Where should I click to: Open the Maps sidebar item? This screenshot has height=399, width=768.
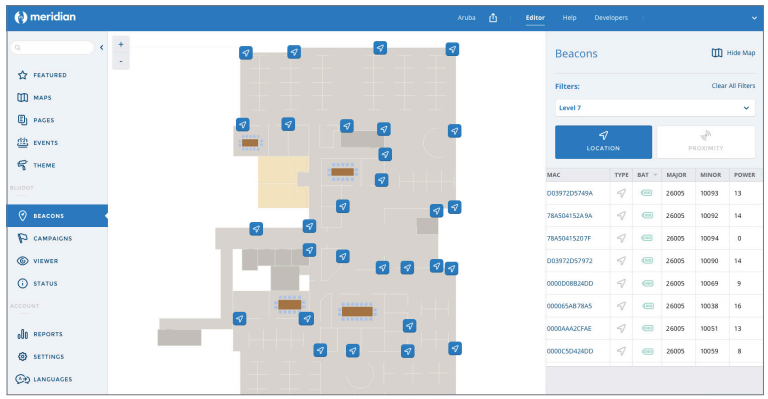[42, 97]
